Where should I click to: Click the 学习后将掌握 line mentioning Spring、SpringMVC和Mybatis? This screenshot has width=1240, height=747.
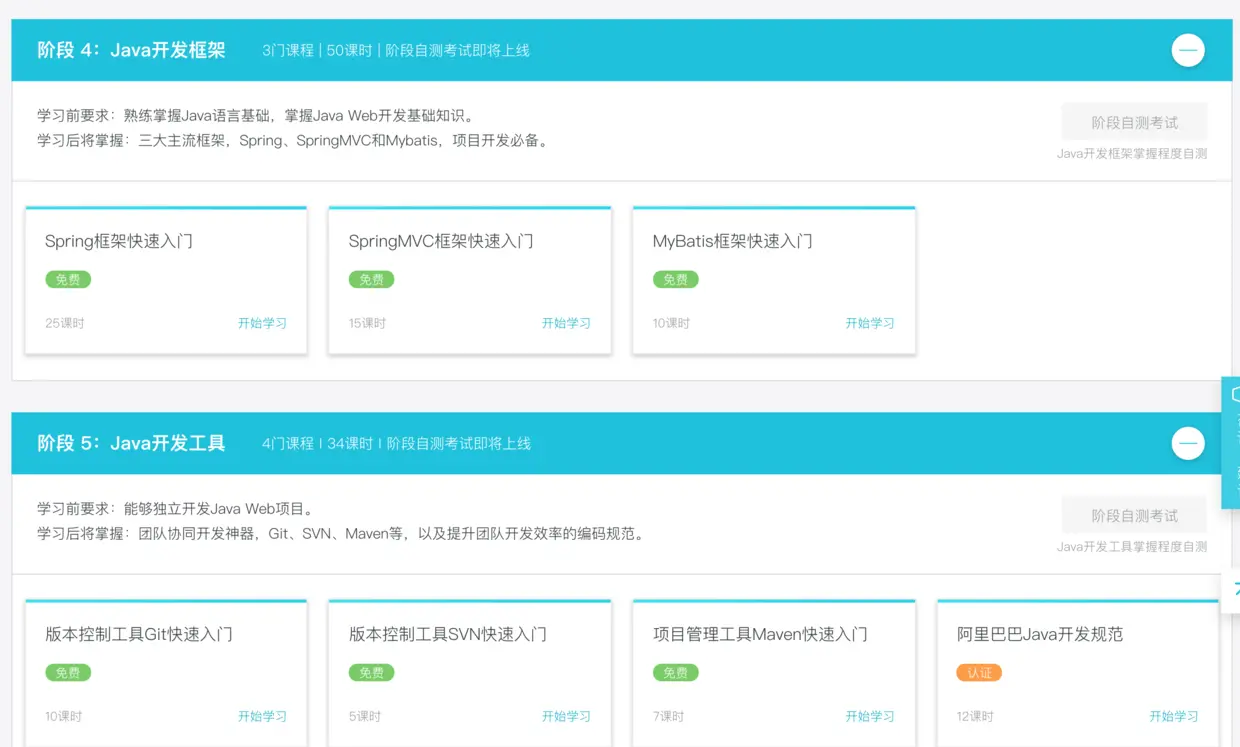point(295,140)
